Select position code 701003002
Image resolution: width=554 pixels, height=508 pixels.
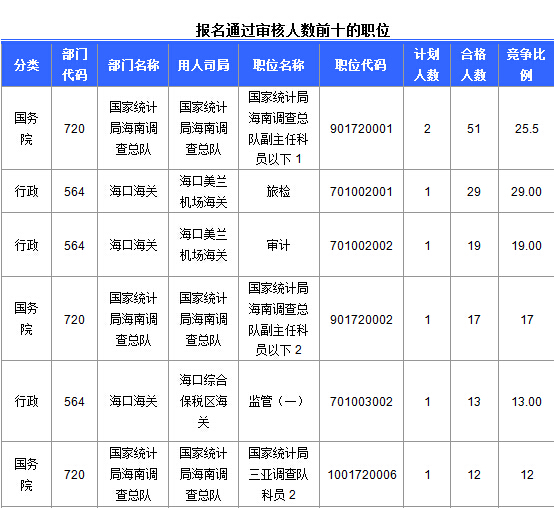(x=361, y=402)
